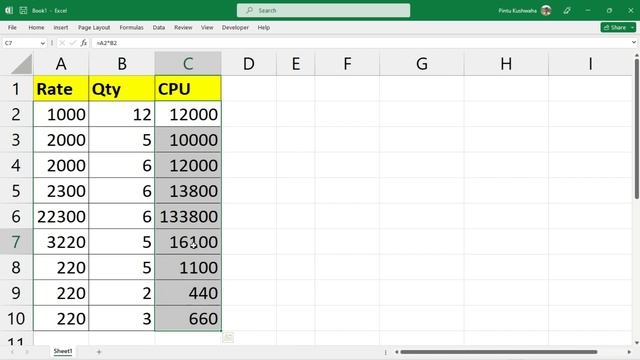Click the Enter checkmark in formula bar
This screenshot has height=360, width=640.
point(73,43)
